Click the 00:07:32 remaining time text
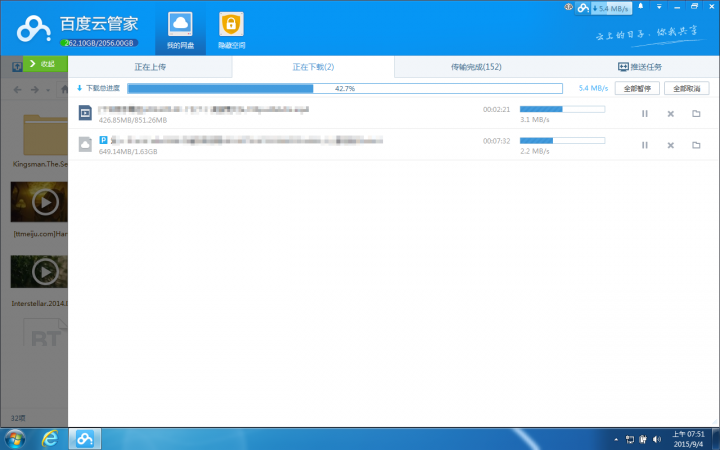 coord(496,141)
